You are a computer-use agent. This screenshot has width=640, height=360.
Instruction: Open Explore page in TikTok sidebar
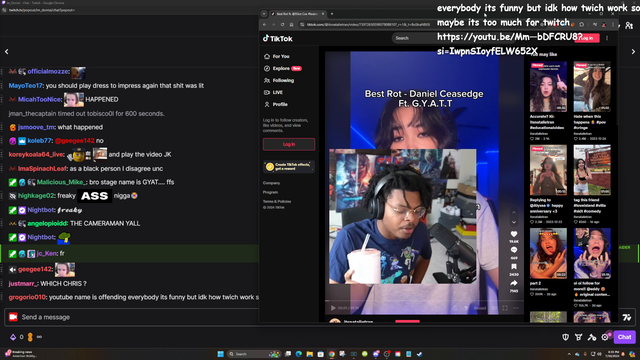(282, 68)
